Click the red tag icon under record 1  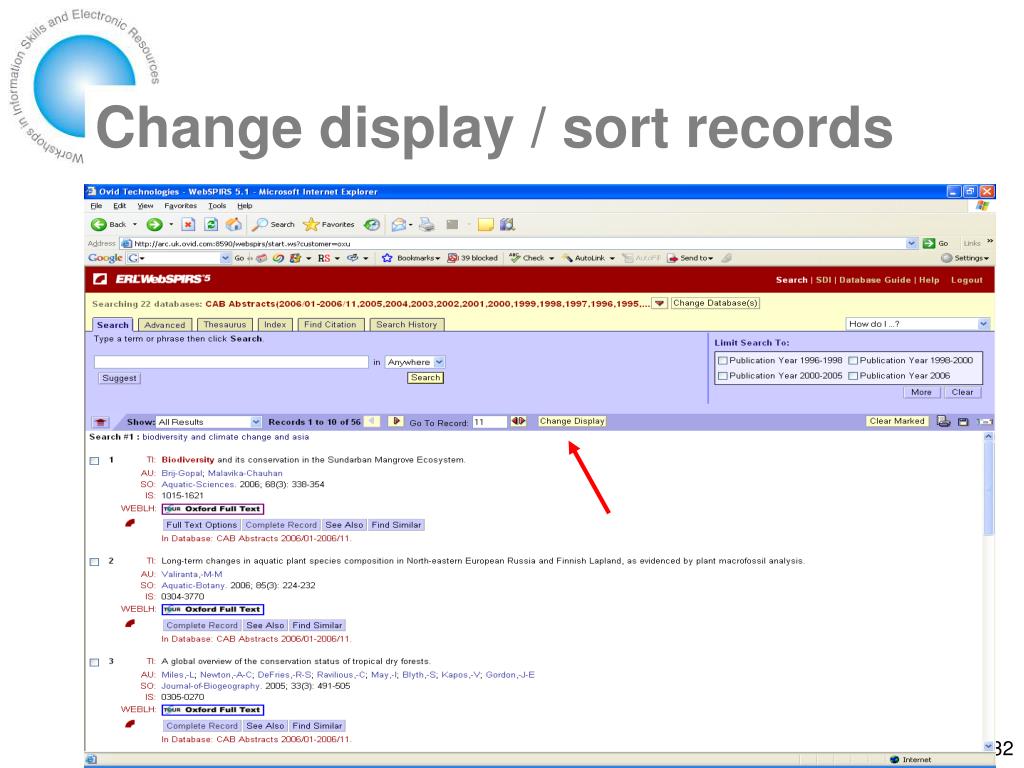click(130, 523)
